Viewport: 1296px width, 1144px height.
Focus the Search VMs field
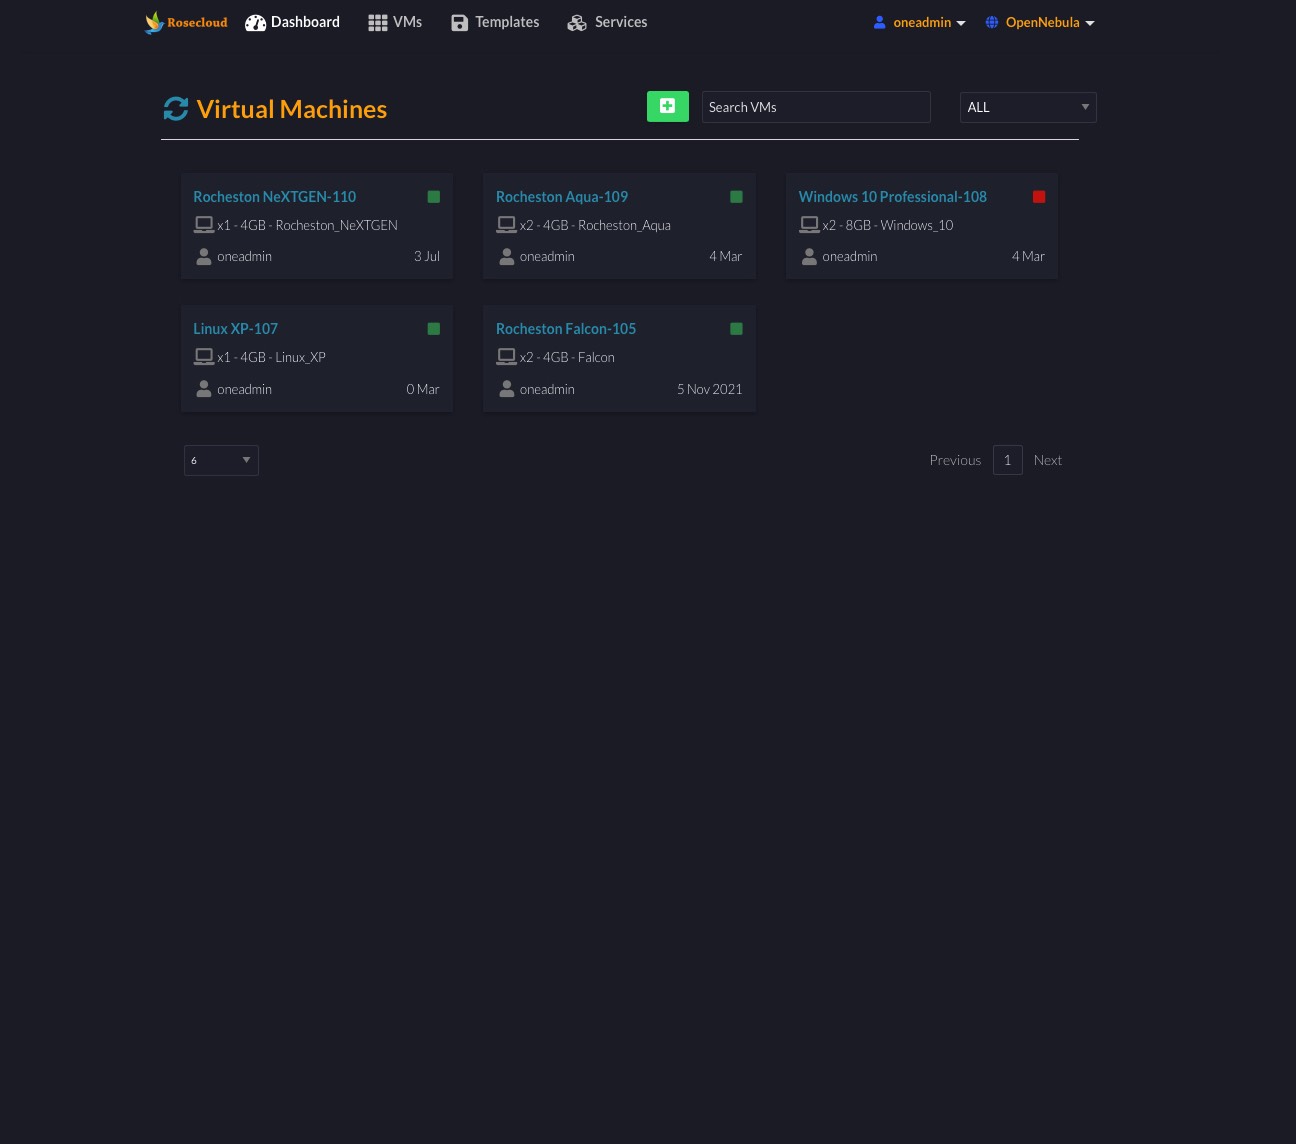click(x=816, y=107)
